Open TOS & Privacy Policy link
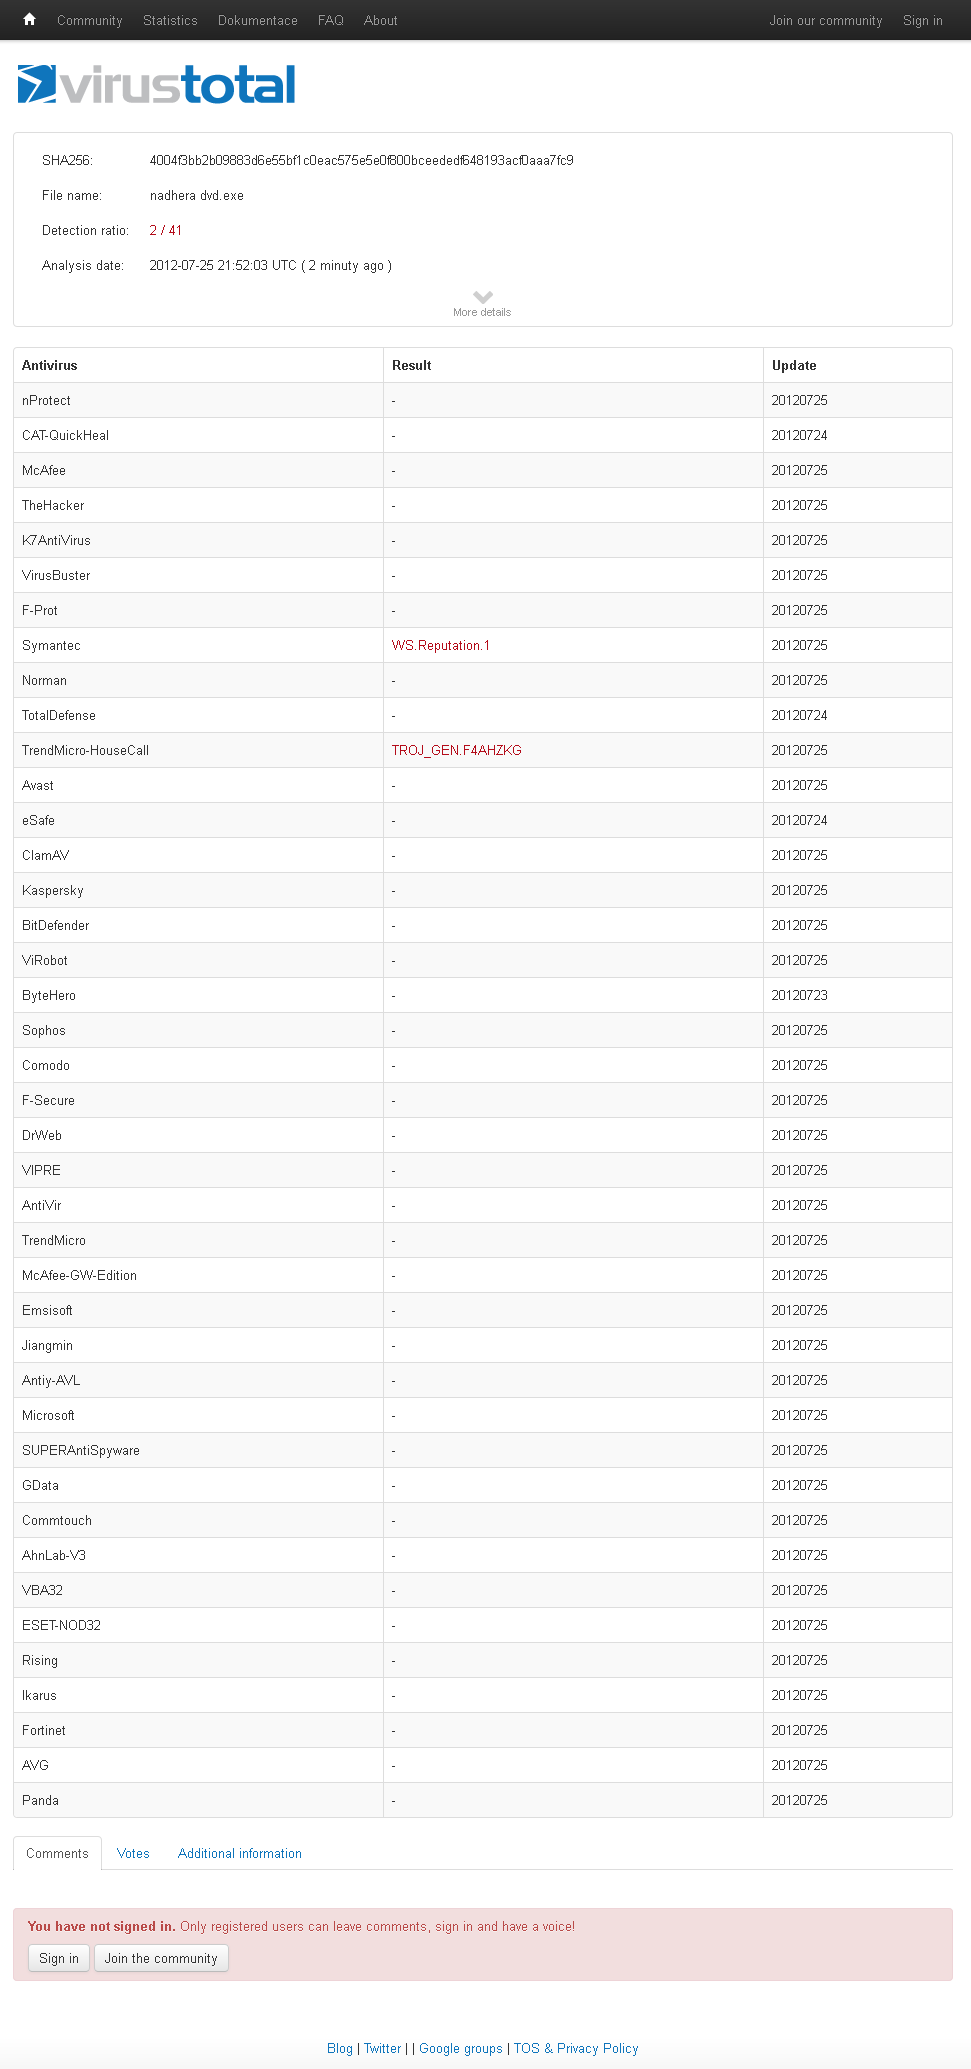The height and width of the screenshot is (2069, 971). [576, 2048]
